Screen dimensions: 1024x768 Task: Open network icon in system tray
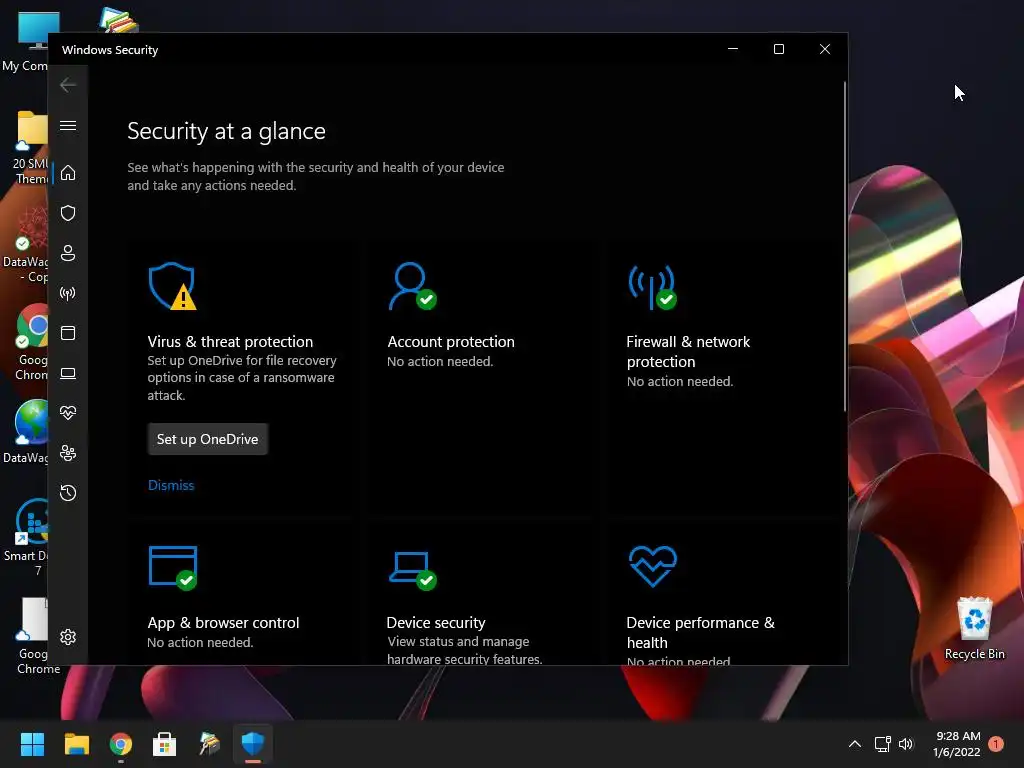[883, 744]
